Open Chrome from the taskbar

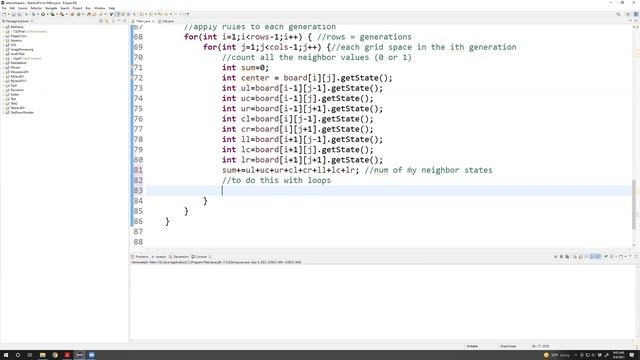pyautogui.click(x=55, y=355)
